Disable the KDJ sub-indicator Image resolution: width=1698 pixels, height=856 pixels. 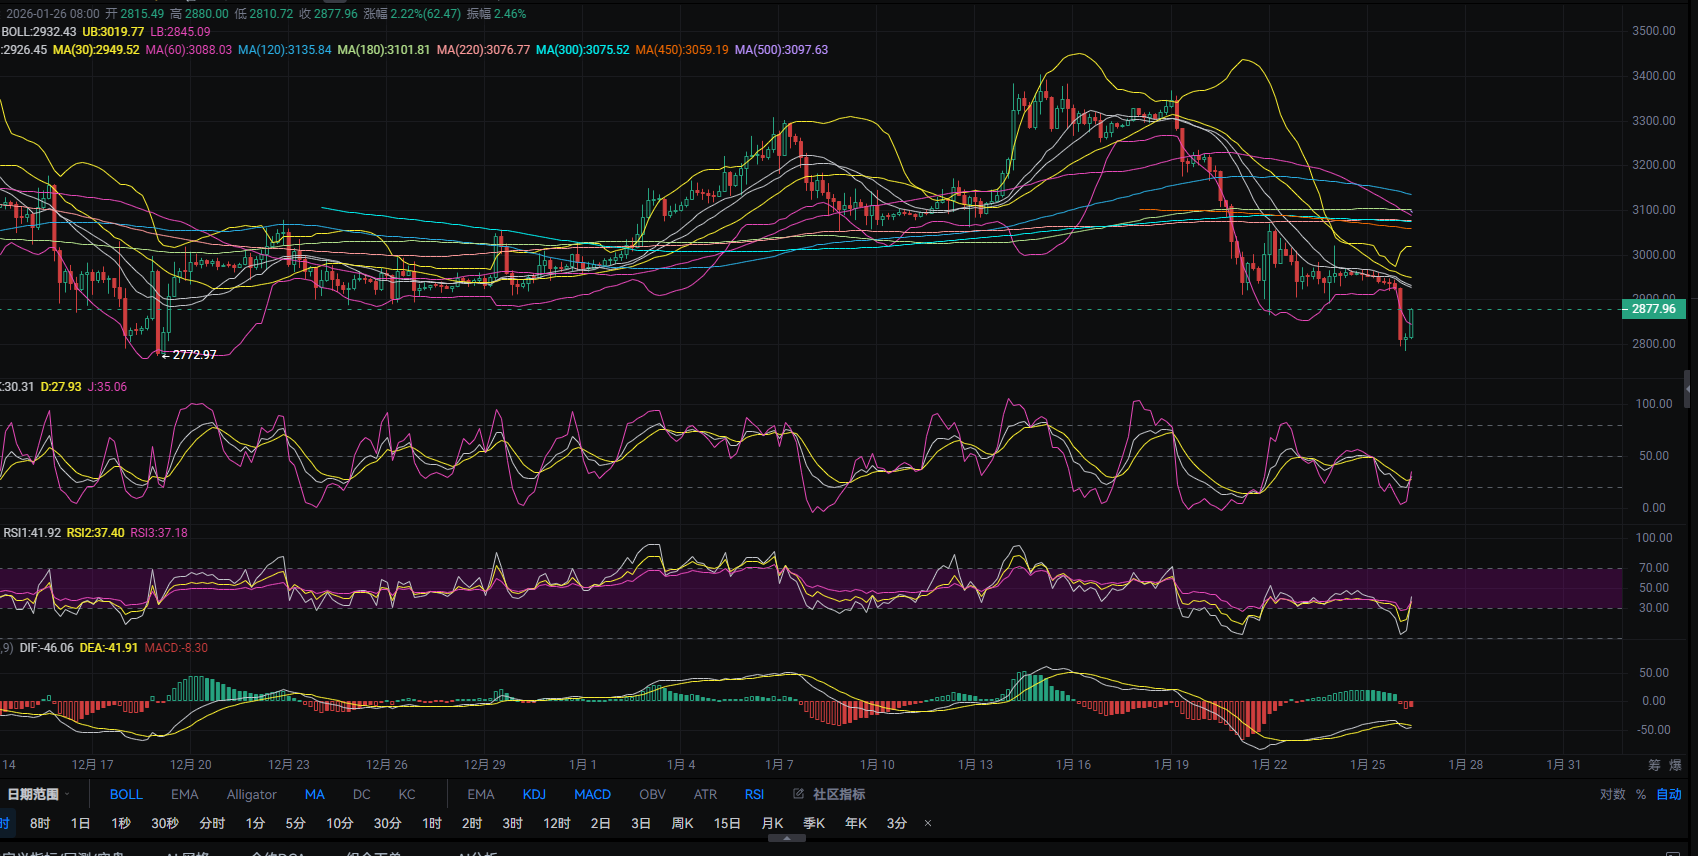[x=534, y=794]
